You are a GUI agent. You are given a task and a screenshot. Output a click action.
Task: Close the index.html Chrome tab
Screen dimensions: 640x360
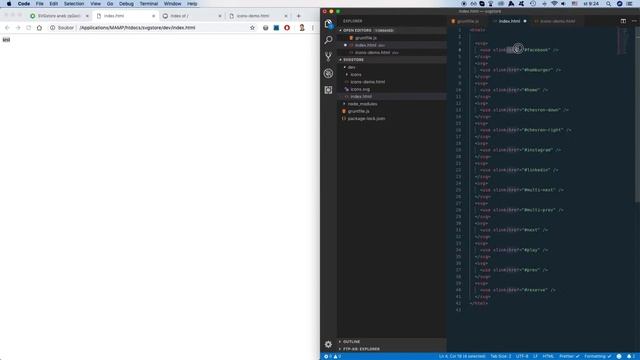click(x=153, y=16)
